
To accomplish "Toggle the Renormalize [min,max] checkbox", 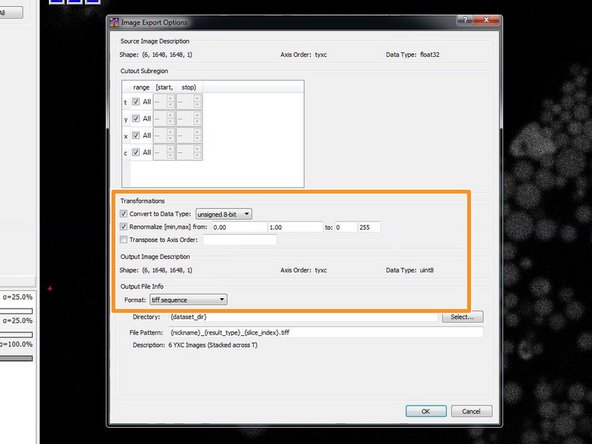I will (123, 227).
